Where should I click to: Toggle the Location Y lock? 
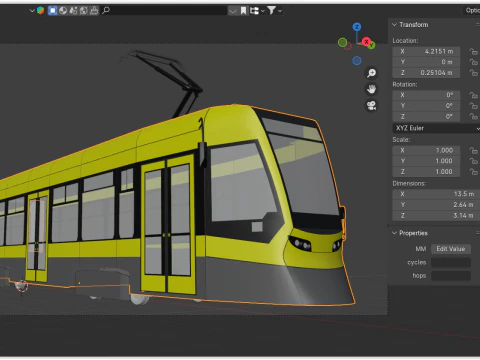[x=474, y=62]
